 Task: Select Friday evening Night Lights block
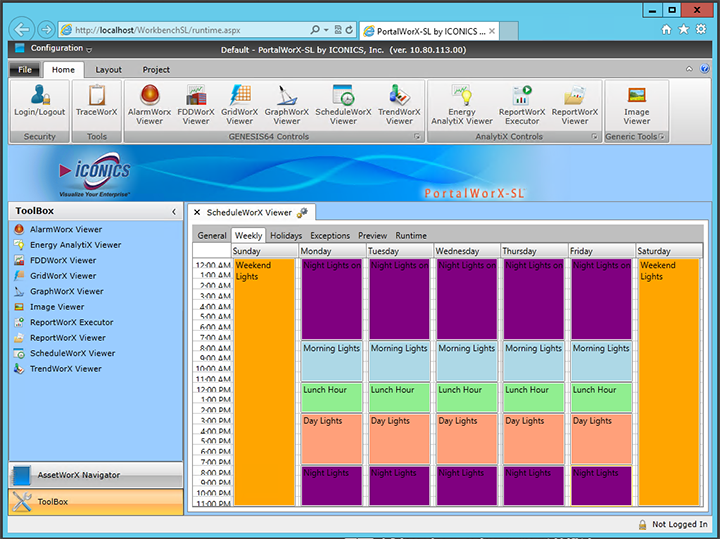[601, 486]
